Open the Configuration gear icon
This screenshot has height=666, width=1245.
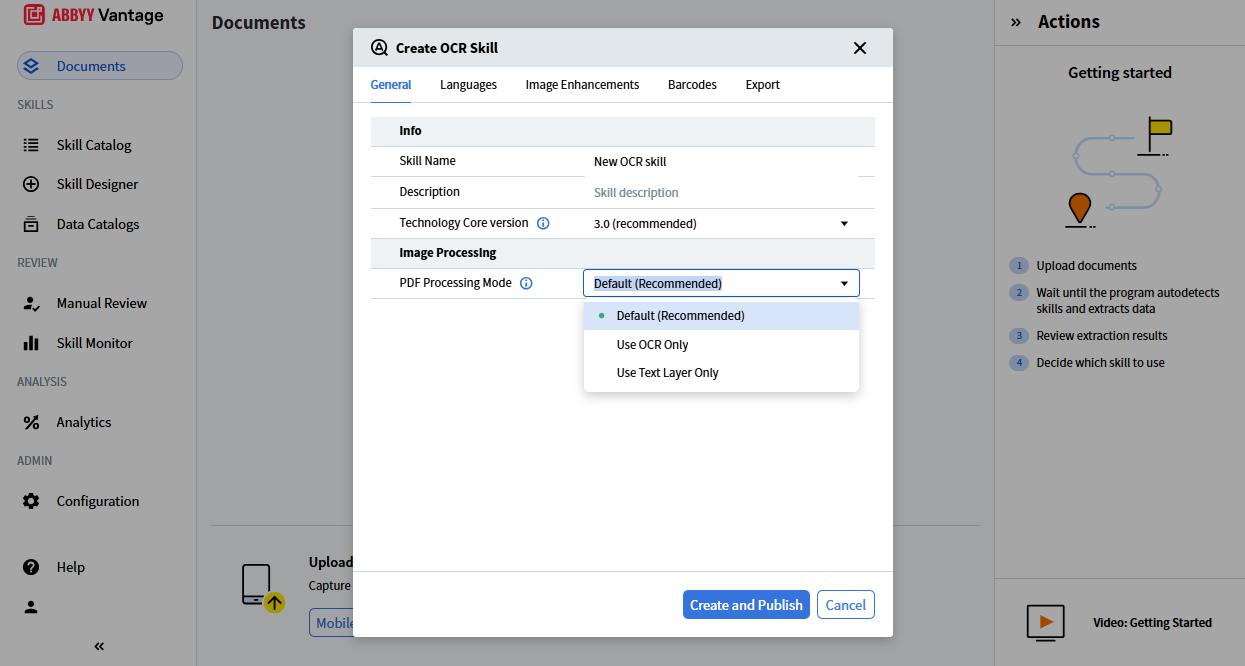click(x=31, y=501)
